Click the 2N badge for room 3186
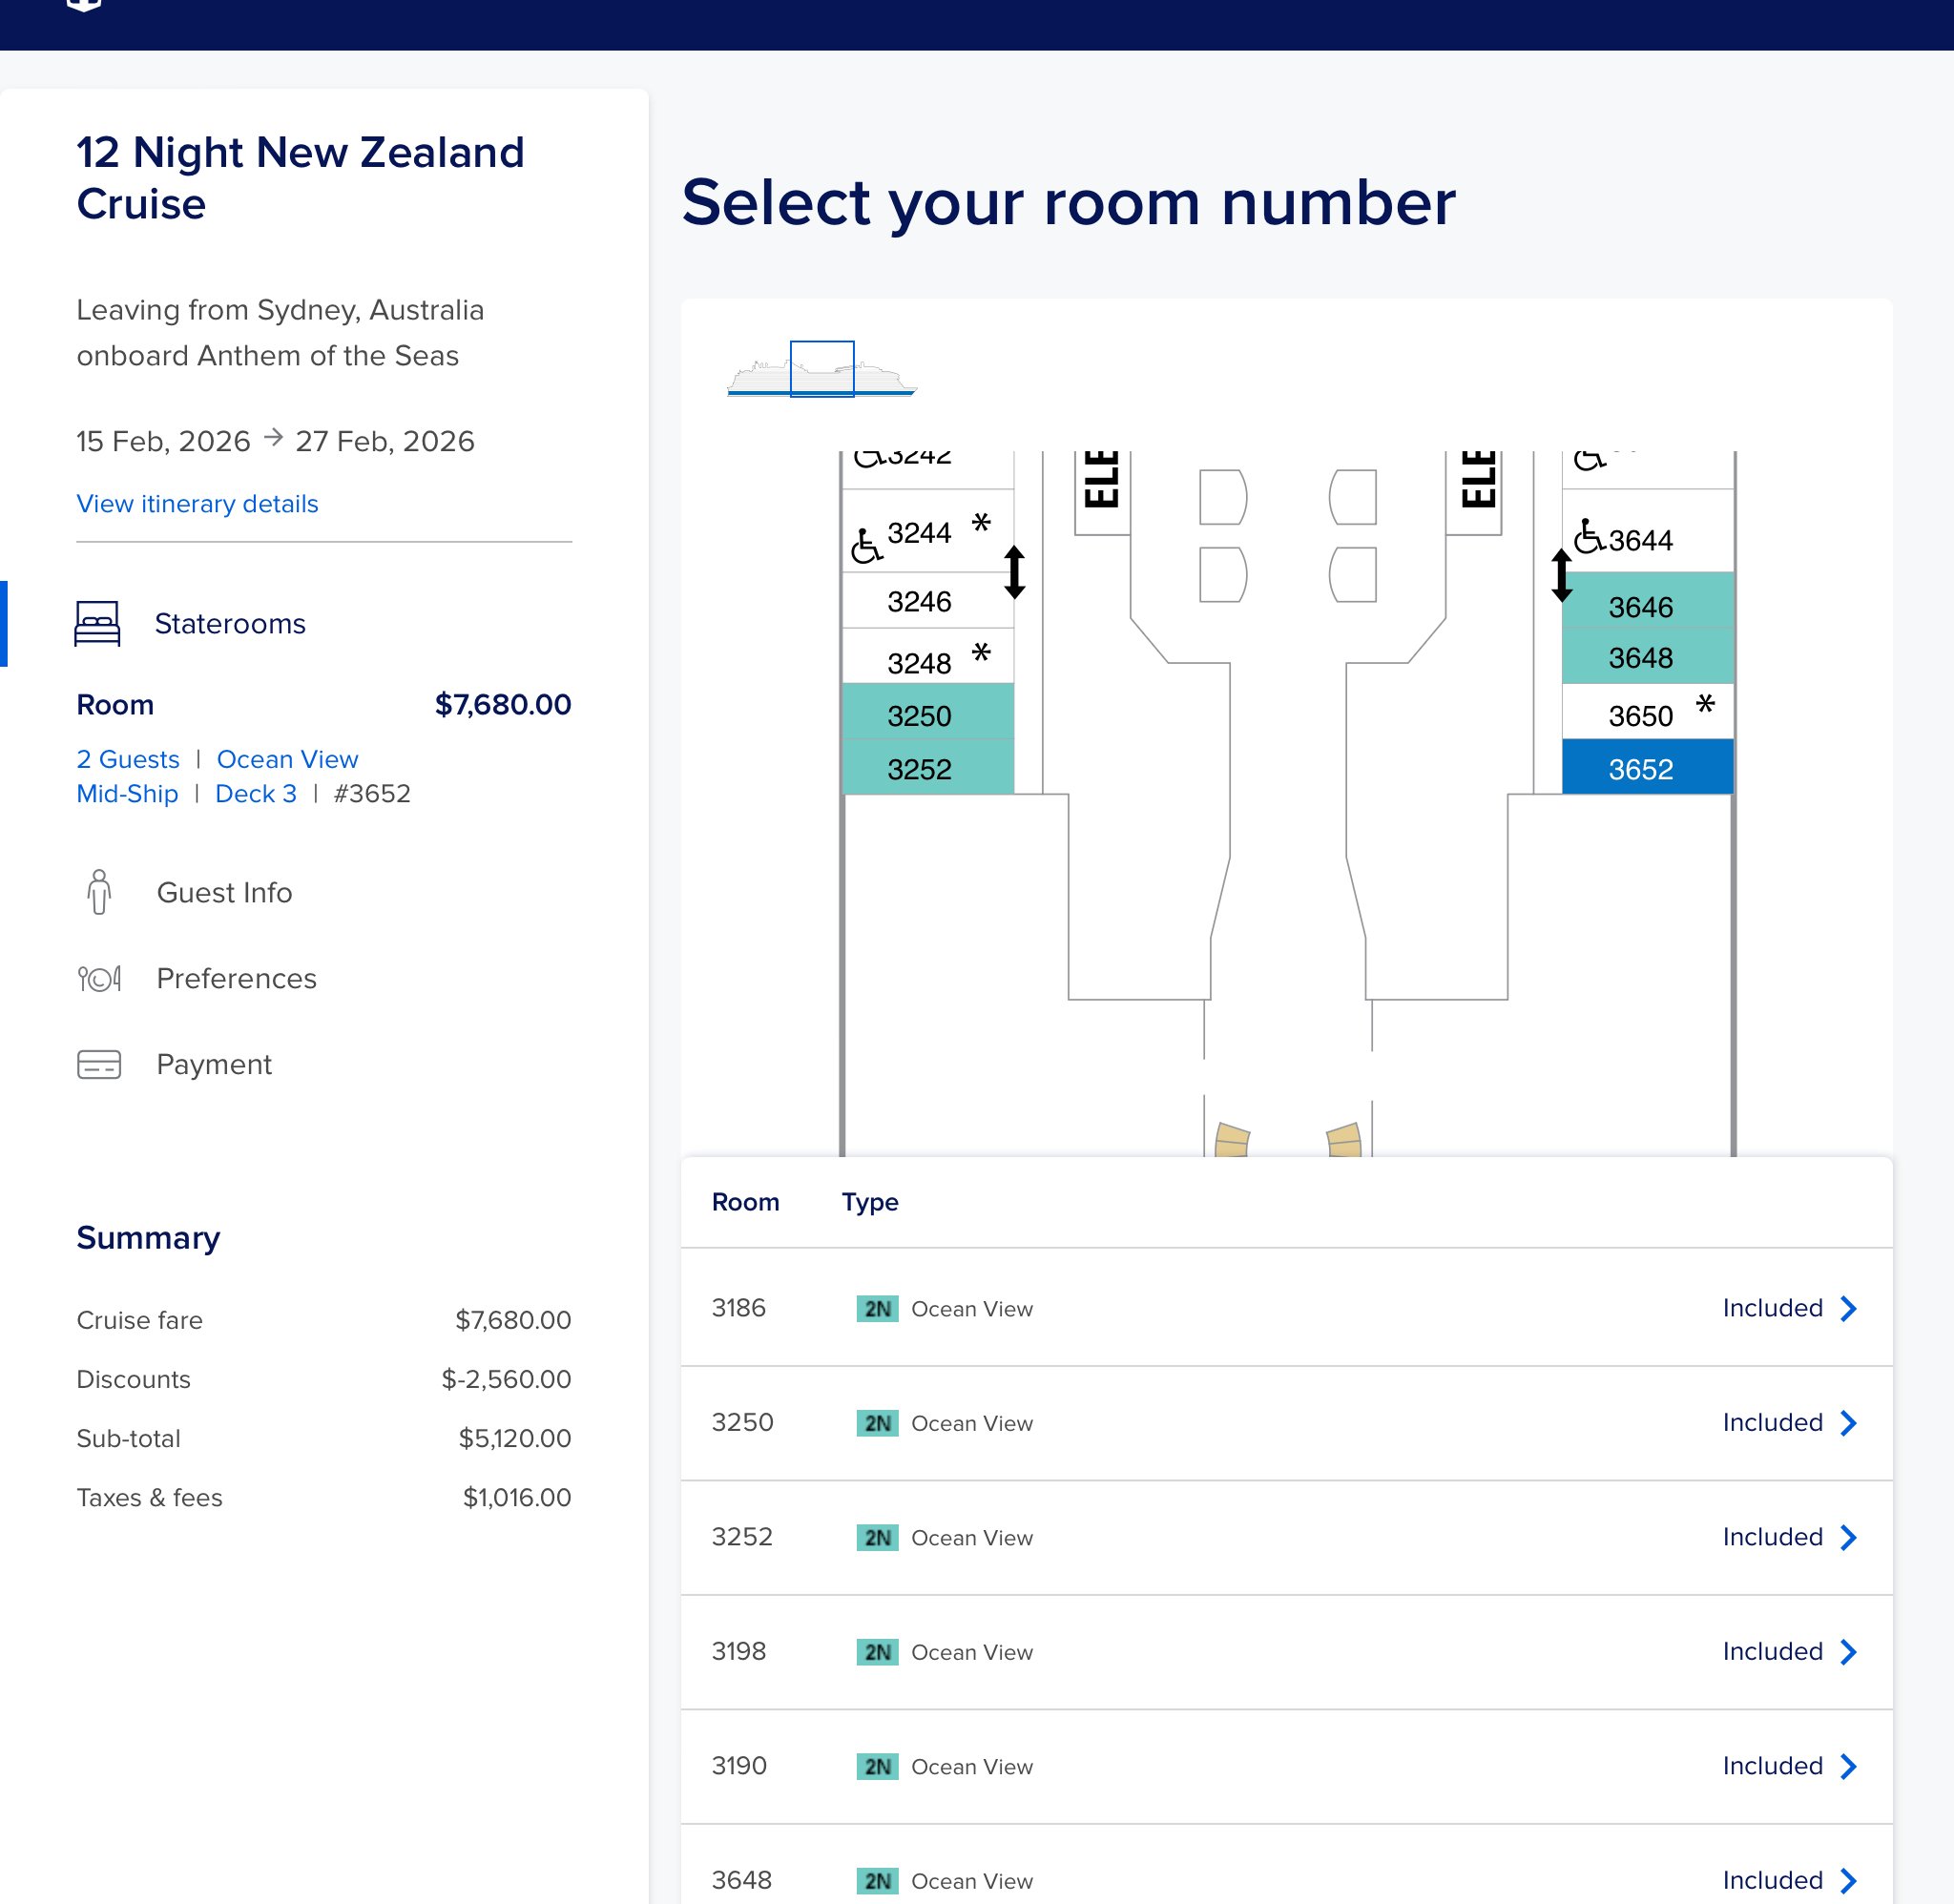This screenshot has height=1904, width=1954. pos(877,1308)
